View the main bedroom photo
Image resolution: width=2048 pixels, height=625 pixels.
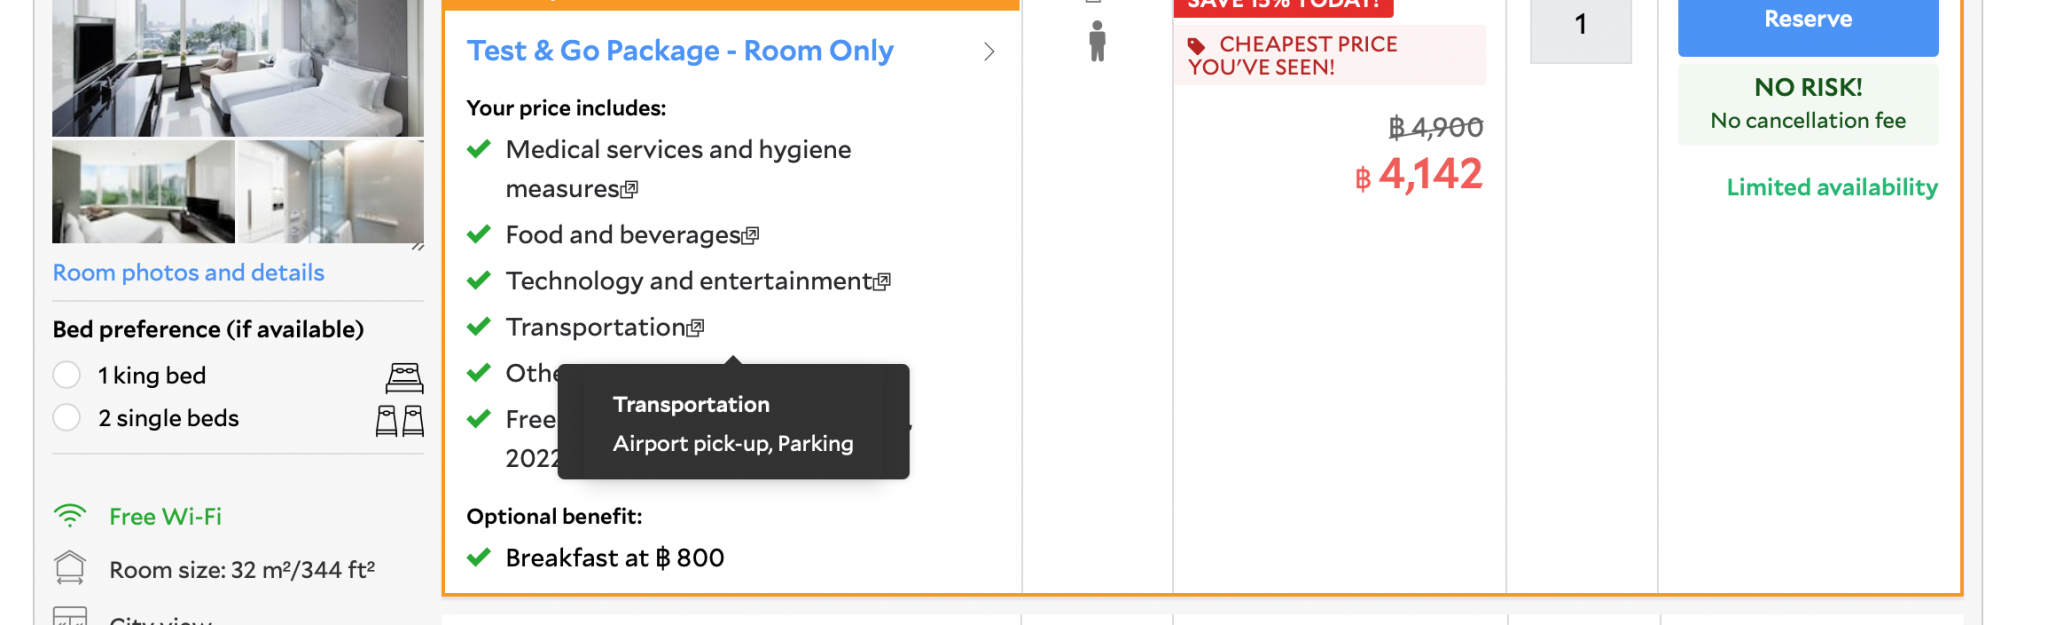coord(238,68)
